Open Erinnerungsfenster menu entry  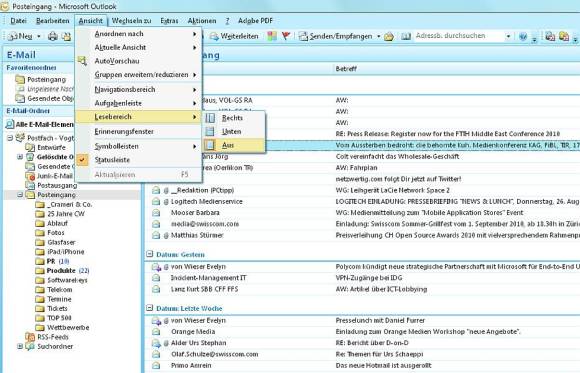point(139,131)
